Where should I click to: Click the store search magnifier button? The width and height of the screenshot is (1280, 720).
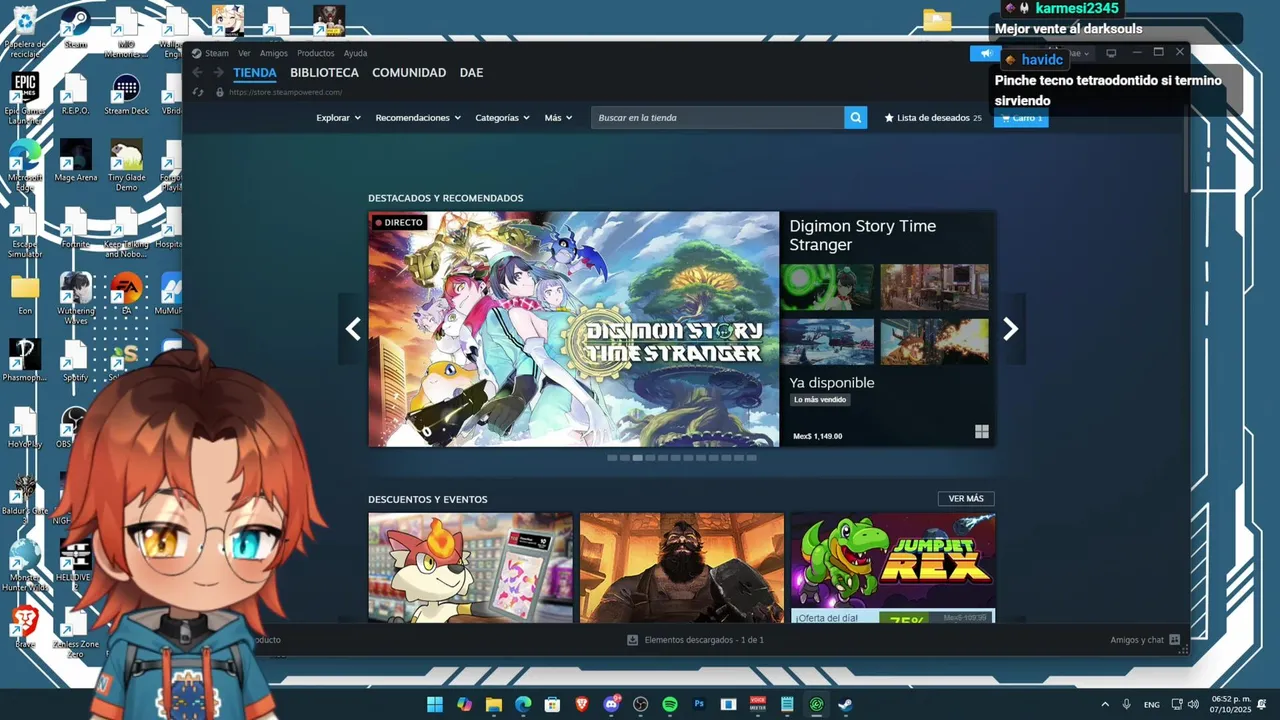(x=856, y=118)
